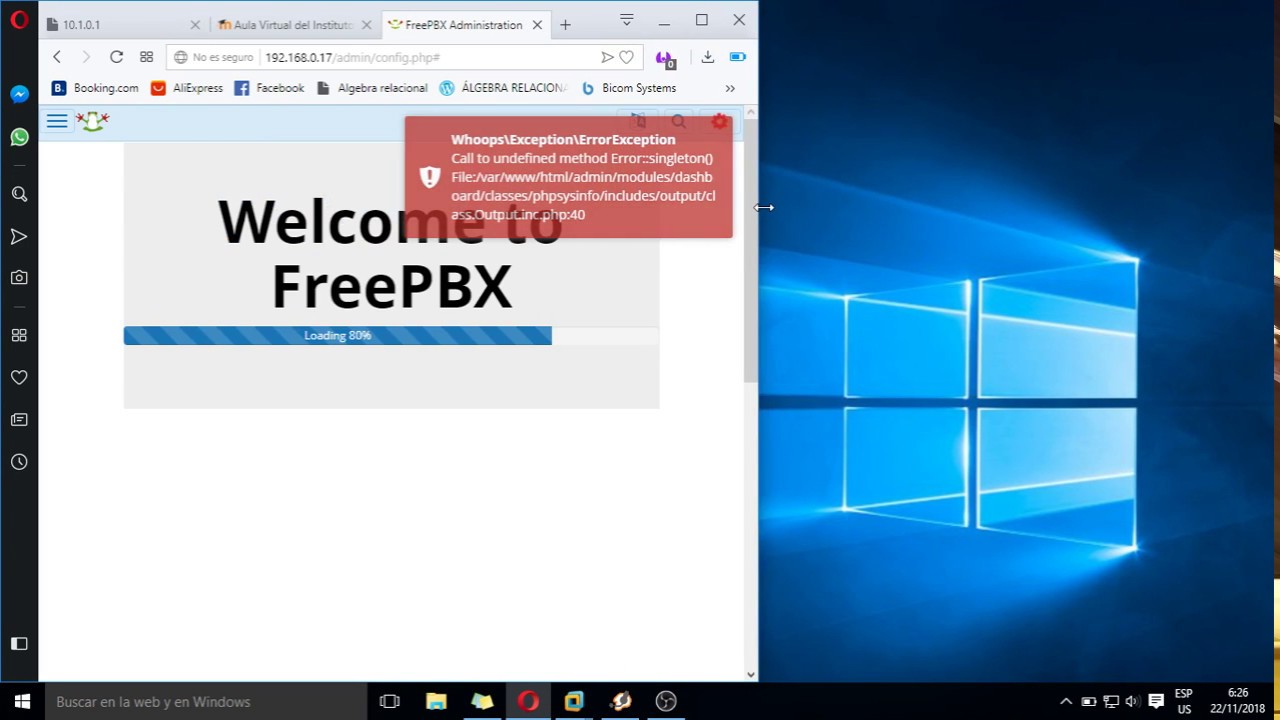Open My Flow sidebar icon

(19, 237)
